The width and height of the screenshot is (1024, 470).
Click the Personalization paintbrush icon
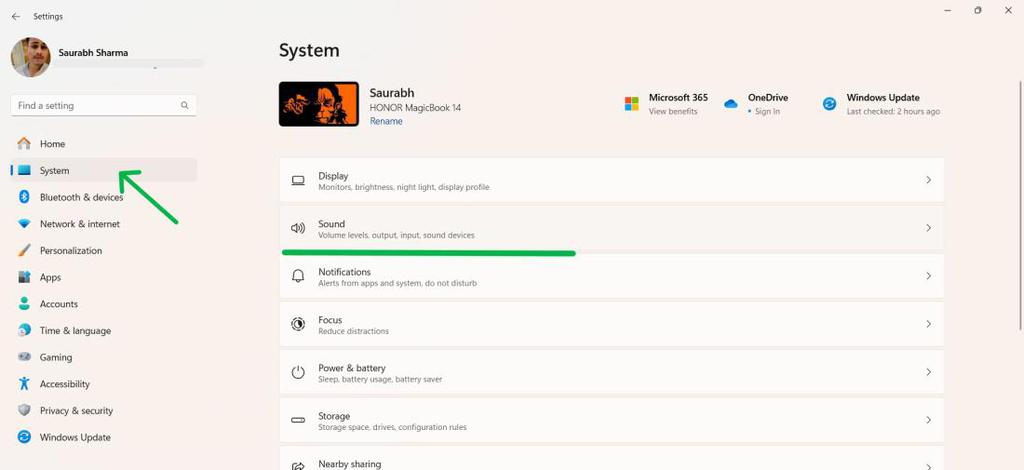24,251
